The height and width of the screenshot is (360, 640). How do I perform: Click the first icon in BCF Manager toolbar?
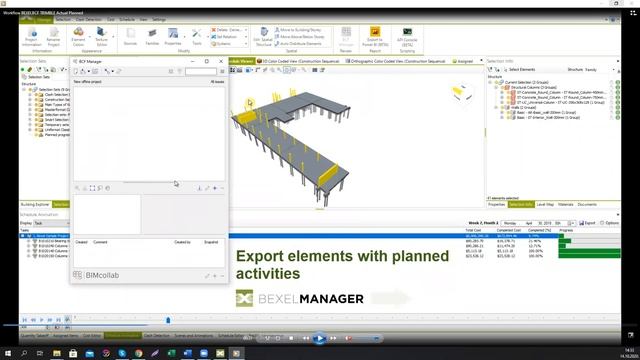[x=76, y=71]
